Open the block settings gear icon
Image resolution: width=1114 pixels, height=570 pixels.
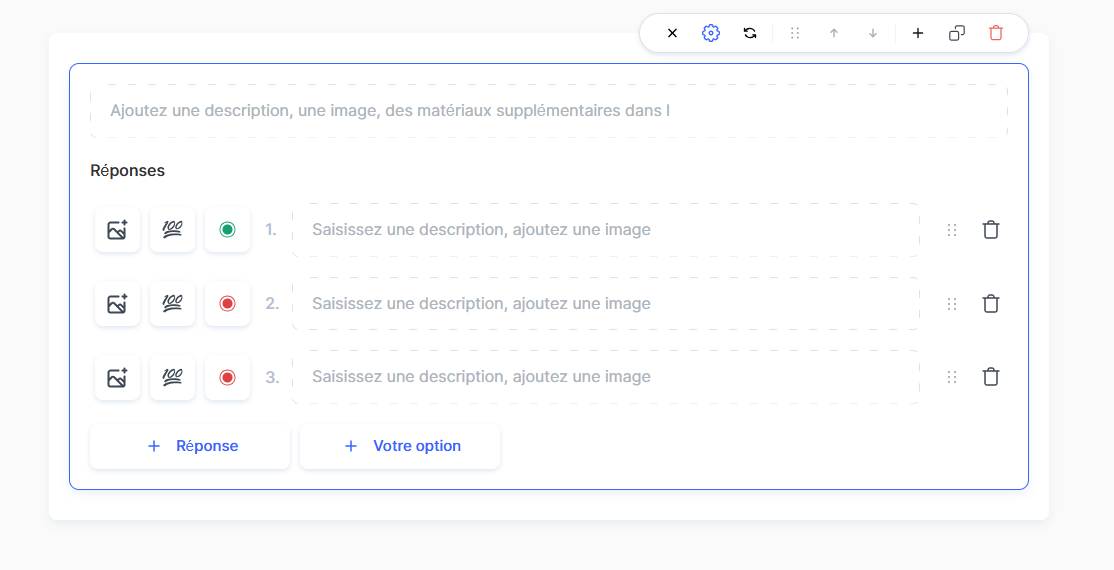(711, 33)
